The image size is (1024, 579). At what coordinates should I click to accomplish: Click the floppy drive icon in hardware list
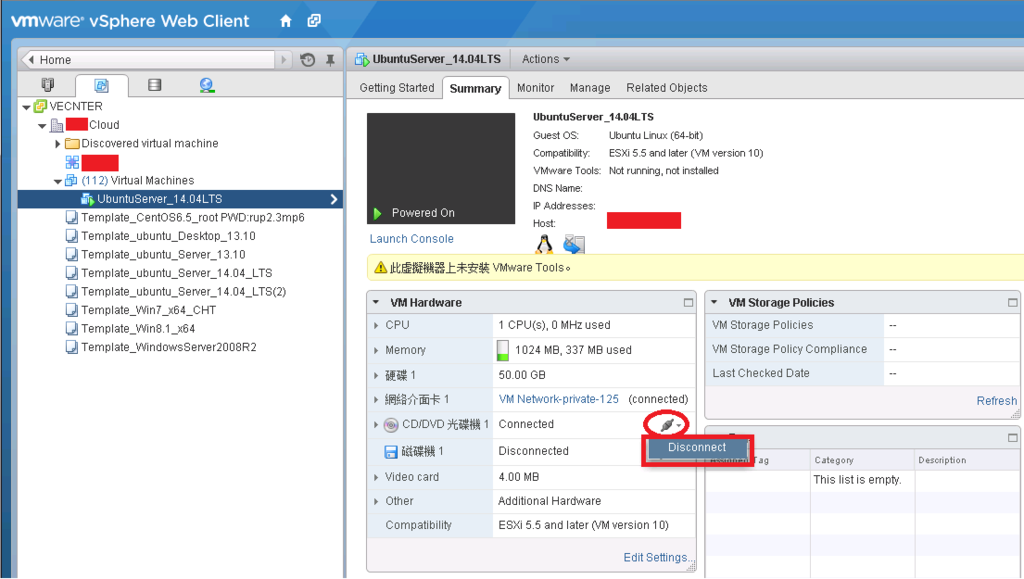[x=391, y=452]
